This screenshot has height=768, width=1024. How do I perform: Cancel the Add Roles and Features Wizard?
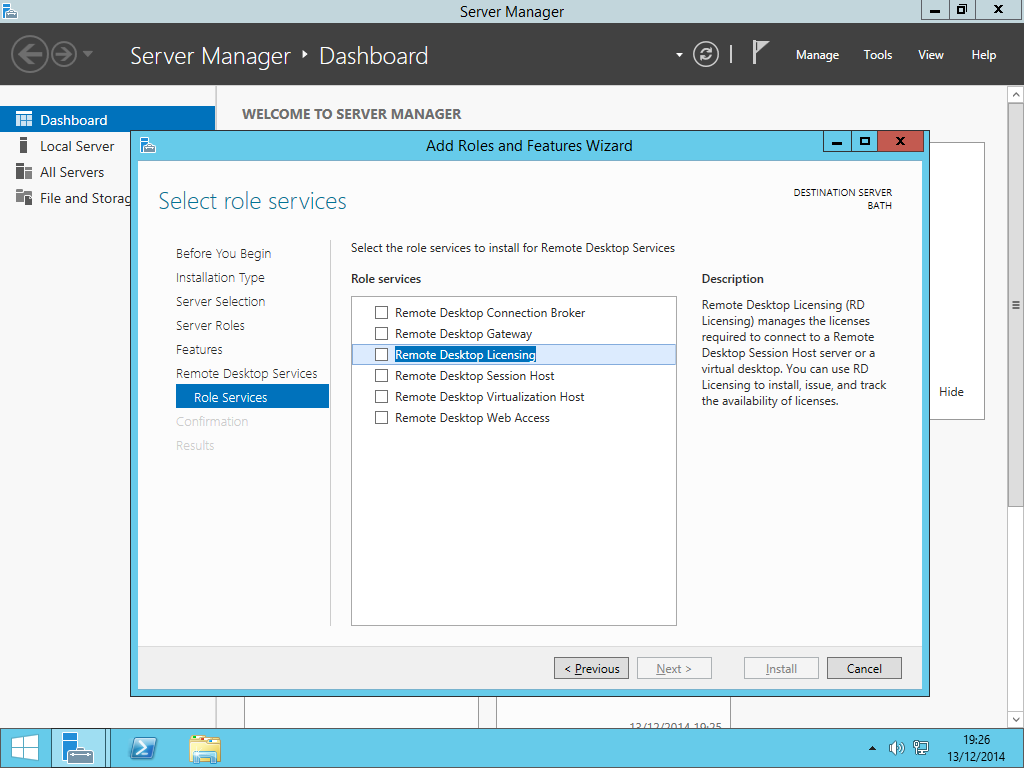click(x=864, y=668)
